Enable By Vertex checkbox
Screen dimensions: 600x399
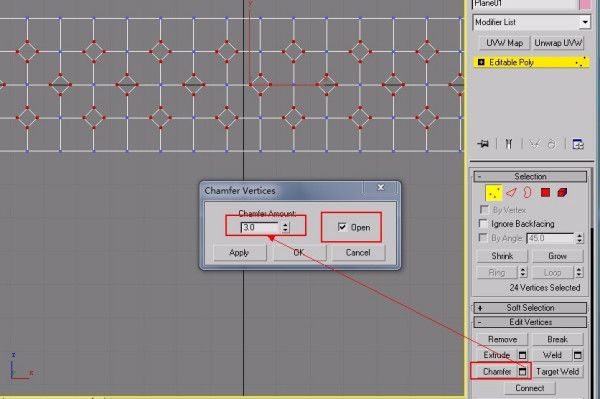(484, 210)
